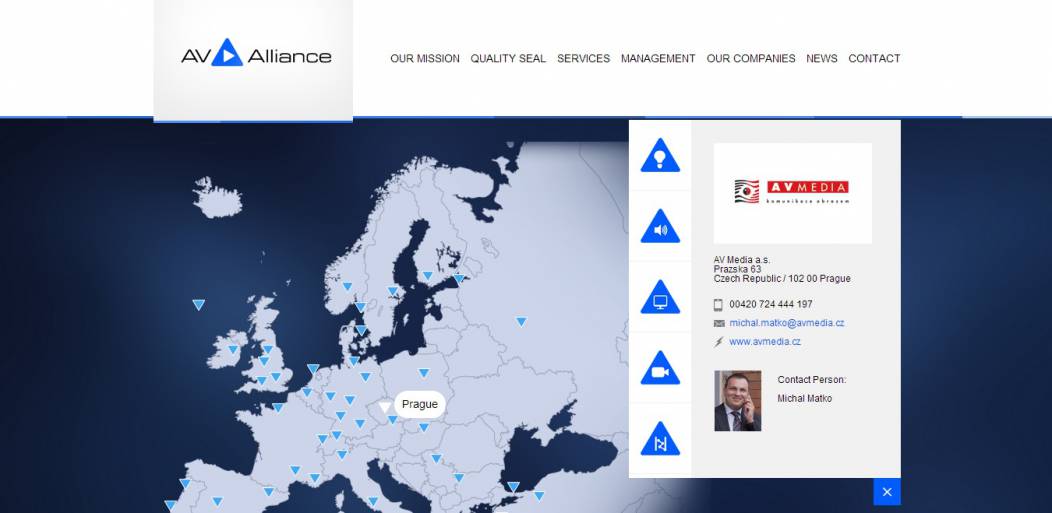Image resolution: width=1052 pixels, height=513 pixels.
Task: Select the marker in Atlantic northwest of Scotland
Action: click(198, 304)
